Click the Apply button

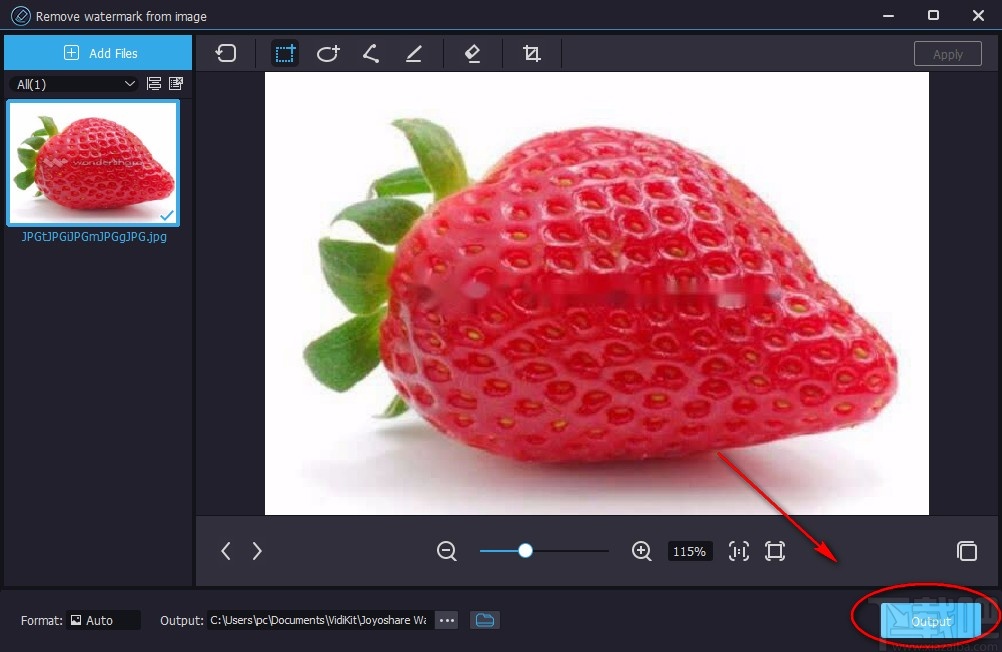pos(947,53)
